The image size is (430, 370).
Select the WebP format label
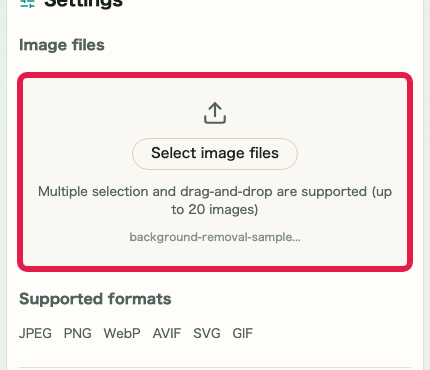[122, 333]
